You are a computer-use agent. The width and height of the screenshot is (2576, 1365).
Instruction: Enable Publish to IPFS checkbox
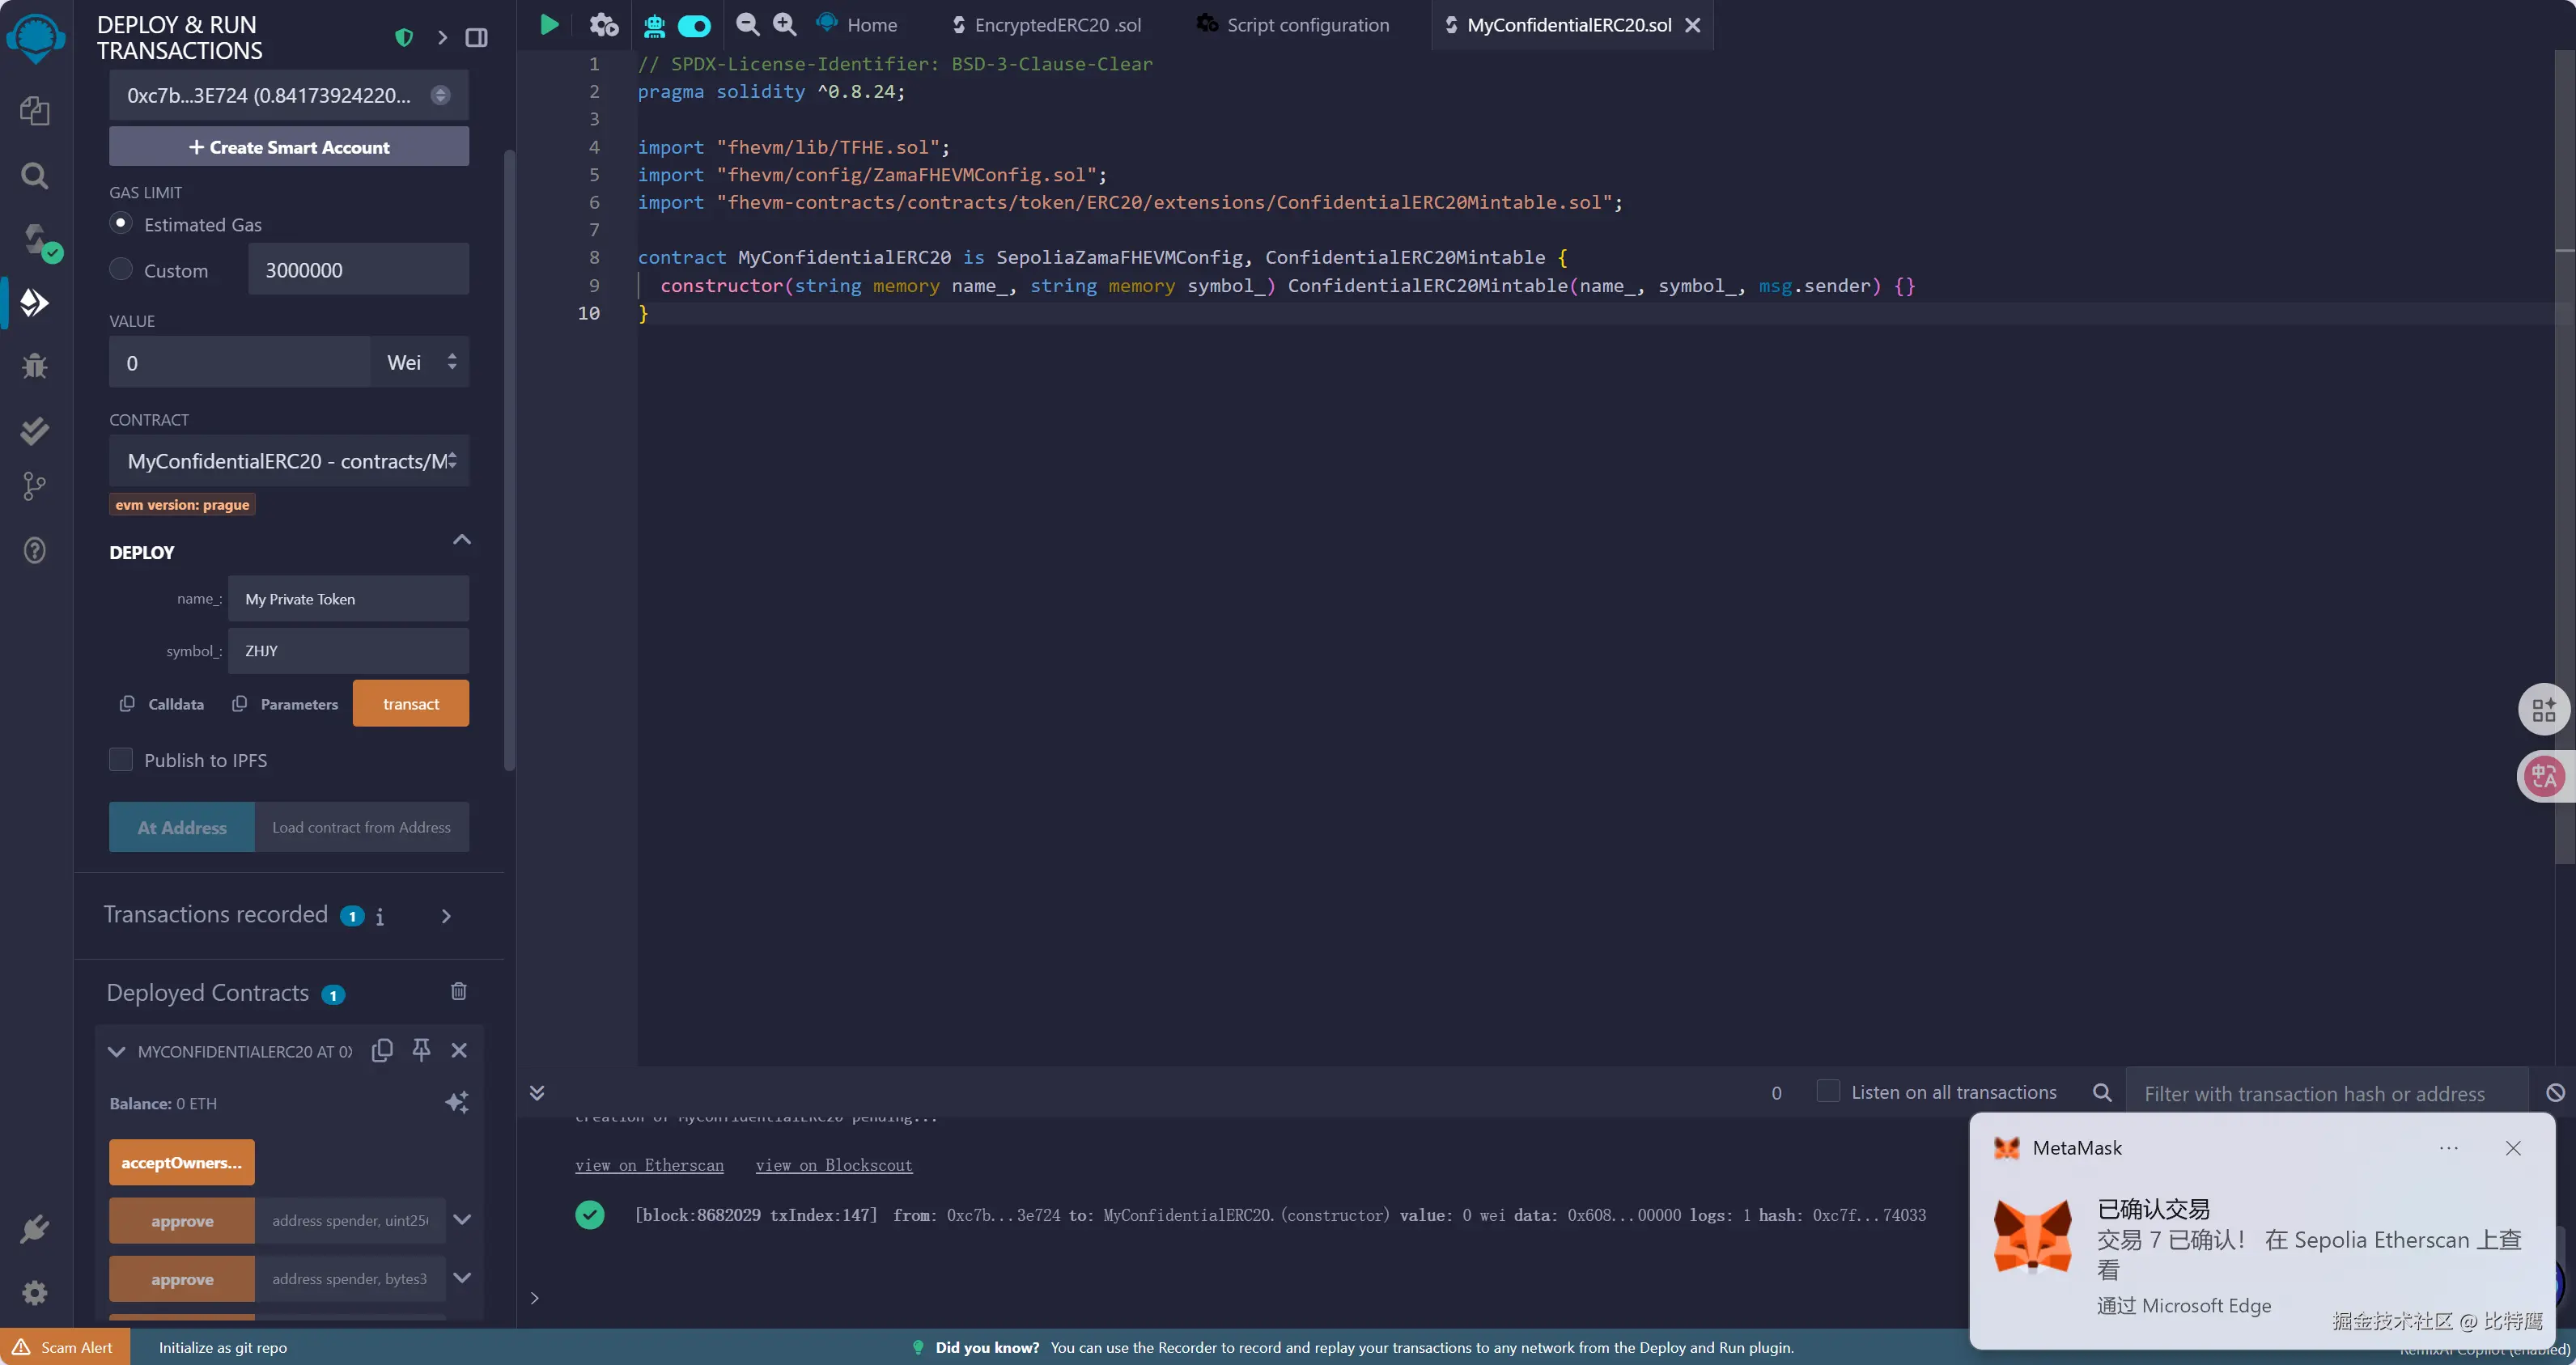[121, 760]
